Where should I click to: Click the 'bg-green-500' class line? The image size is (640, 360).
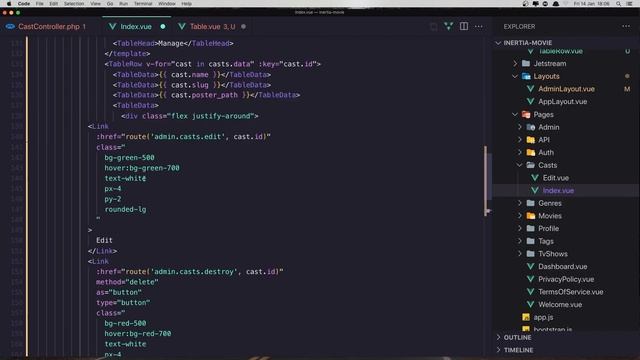point(129,158)
